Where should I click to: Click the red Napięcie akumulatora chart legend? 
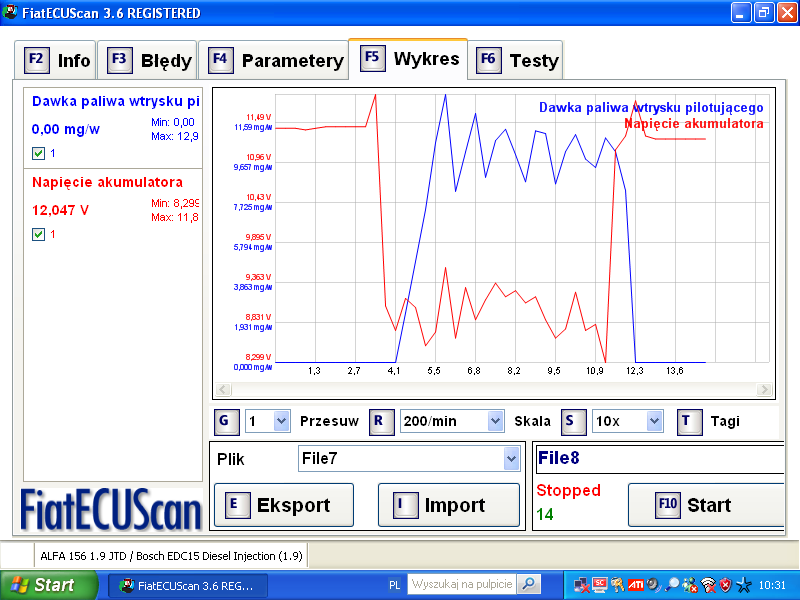[x=694, y=123]
